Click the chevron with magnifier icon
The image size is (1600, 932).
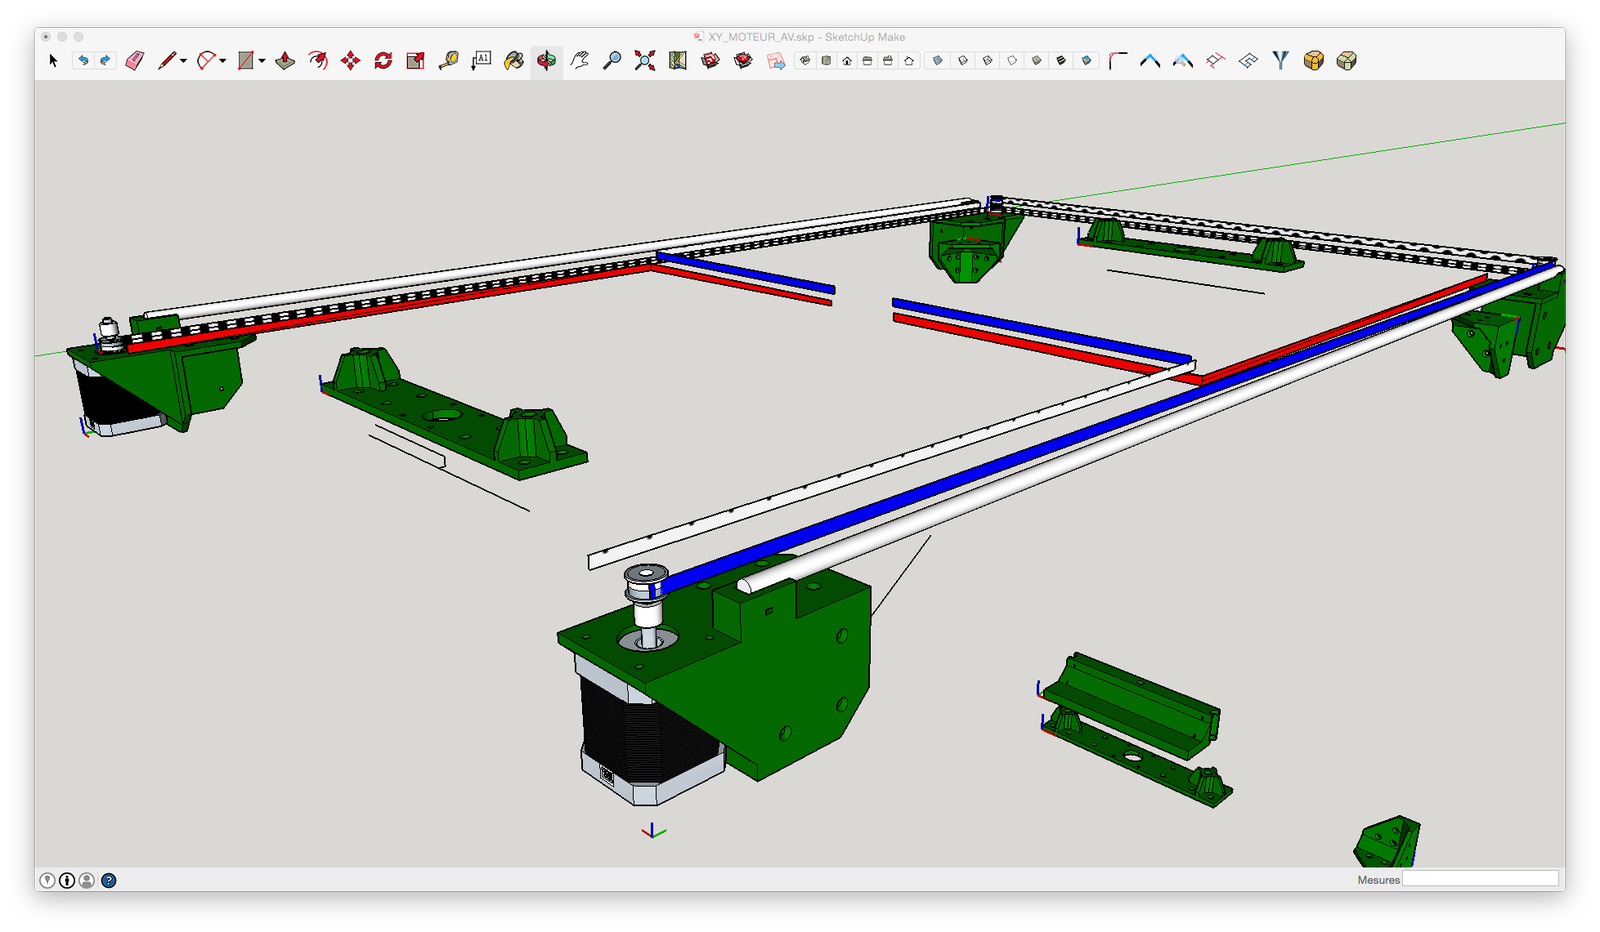click(1183, 61)
